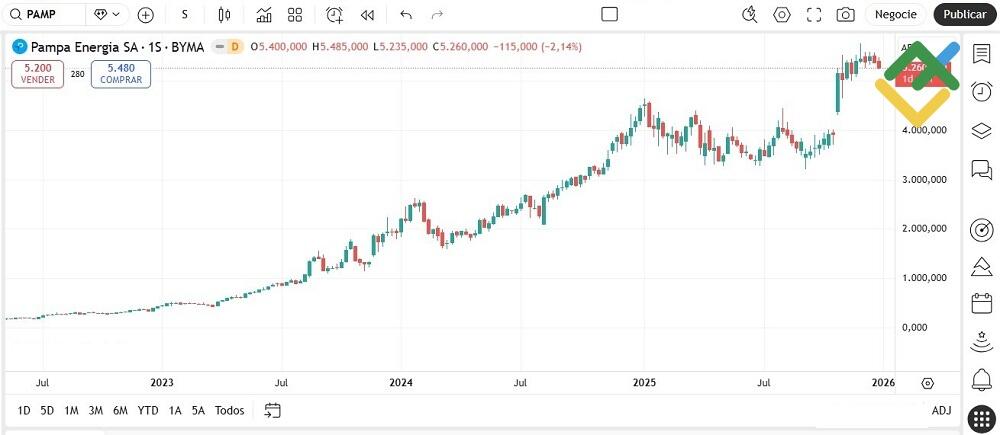Open the calendar panel in sidebar
1000x435 pixels.
pyautogui.click(x=982, y=303)
